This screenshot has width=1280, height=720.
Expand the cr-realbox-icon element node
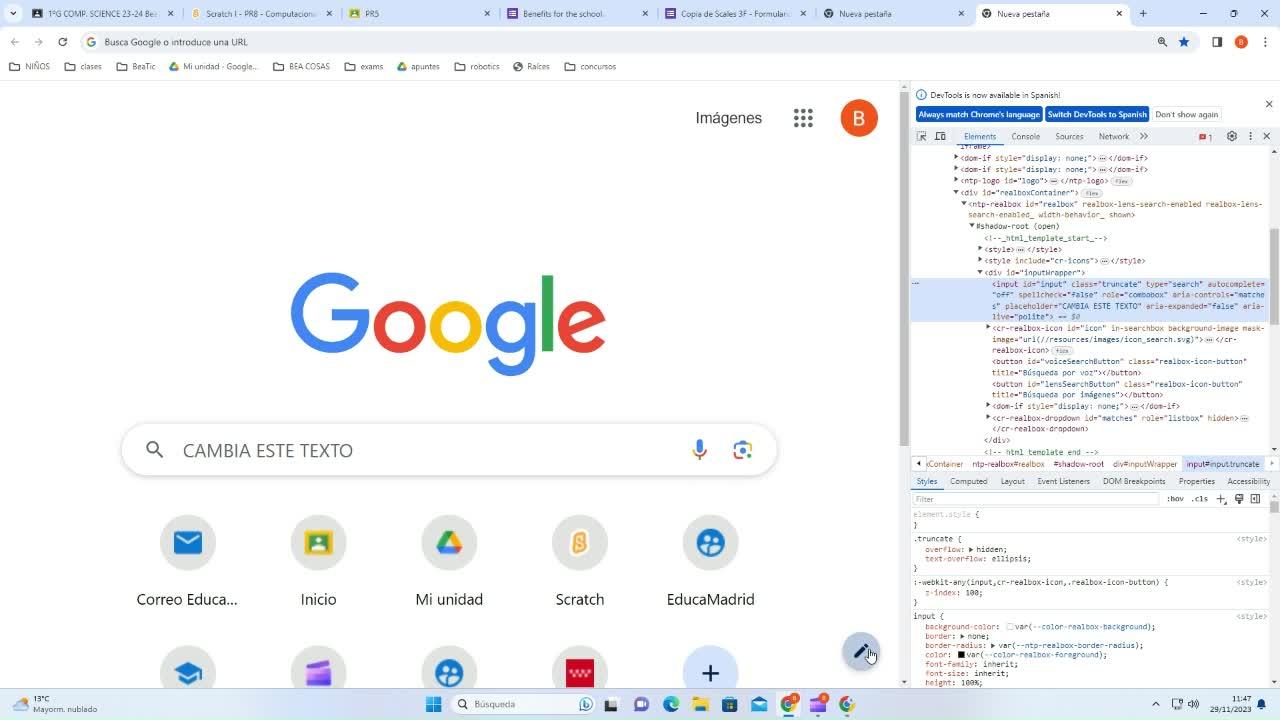(x=988, y=328)
